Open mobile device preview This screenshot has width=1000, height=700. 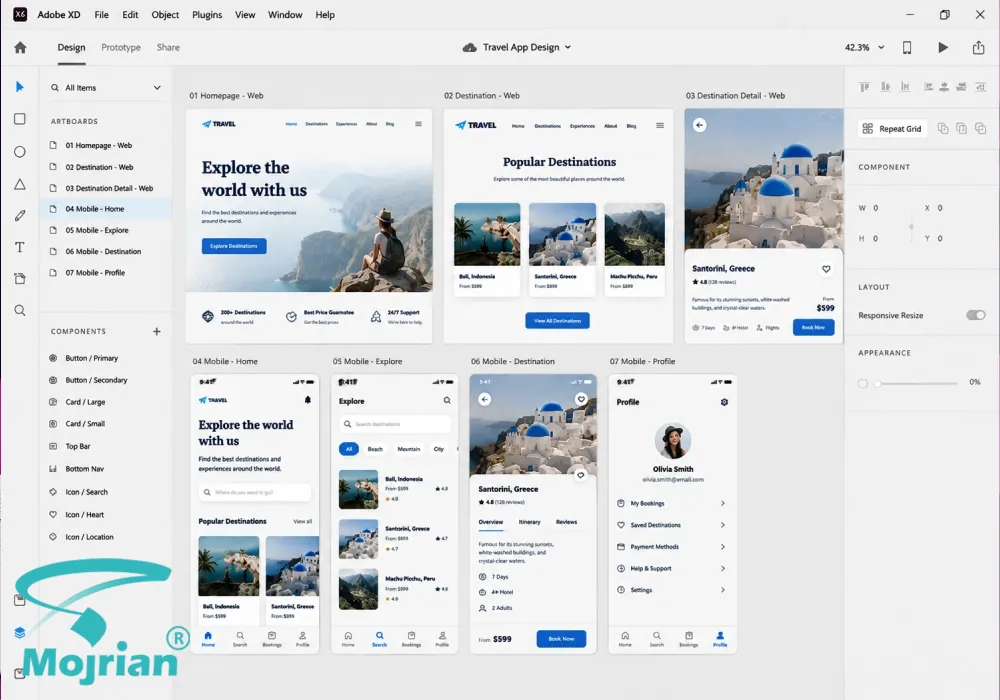click(x=907, y=47)
